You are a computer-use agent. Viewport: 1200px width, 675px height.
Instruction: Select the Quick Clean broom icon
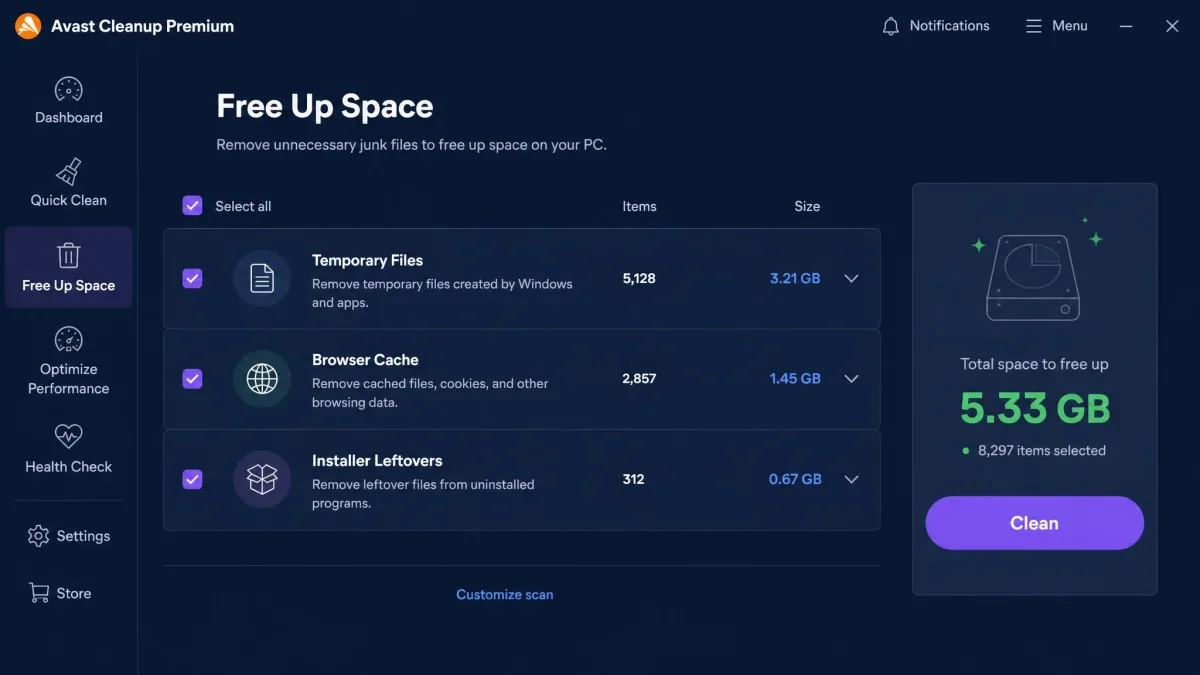[68, 172]
